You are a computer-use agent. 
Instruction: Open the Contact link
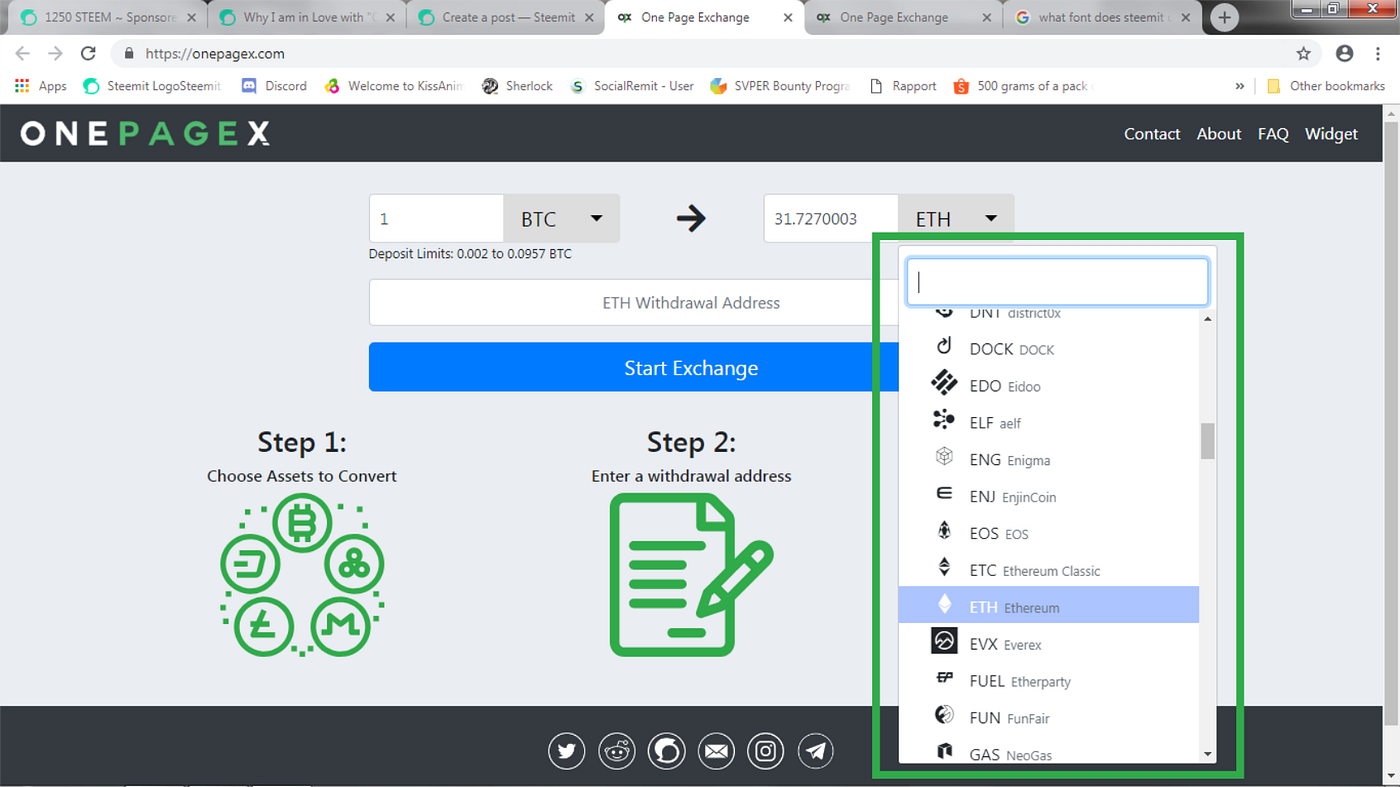coord(1152,134)
